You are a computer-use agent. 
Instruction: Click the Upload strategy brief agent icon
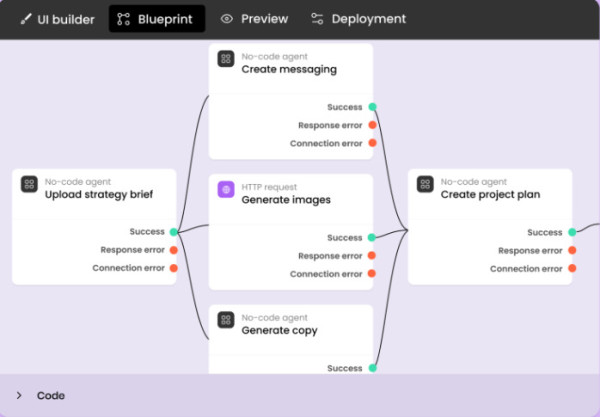tap(29, 188)
